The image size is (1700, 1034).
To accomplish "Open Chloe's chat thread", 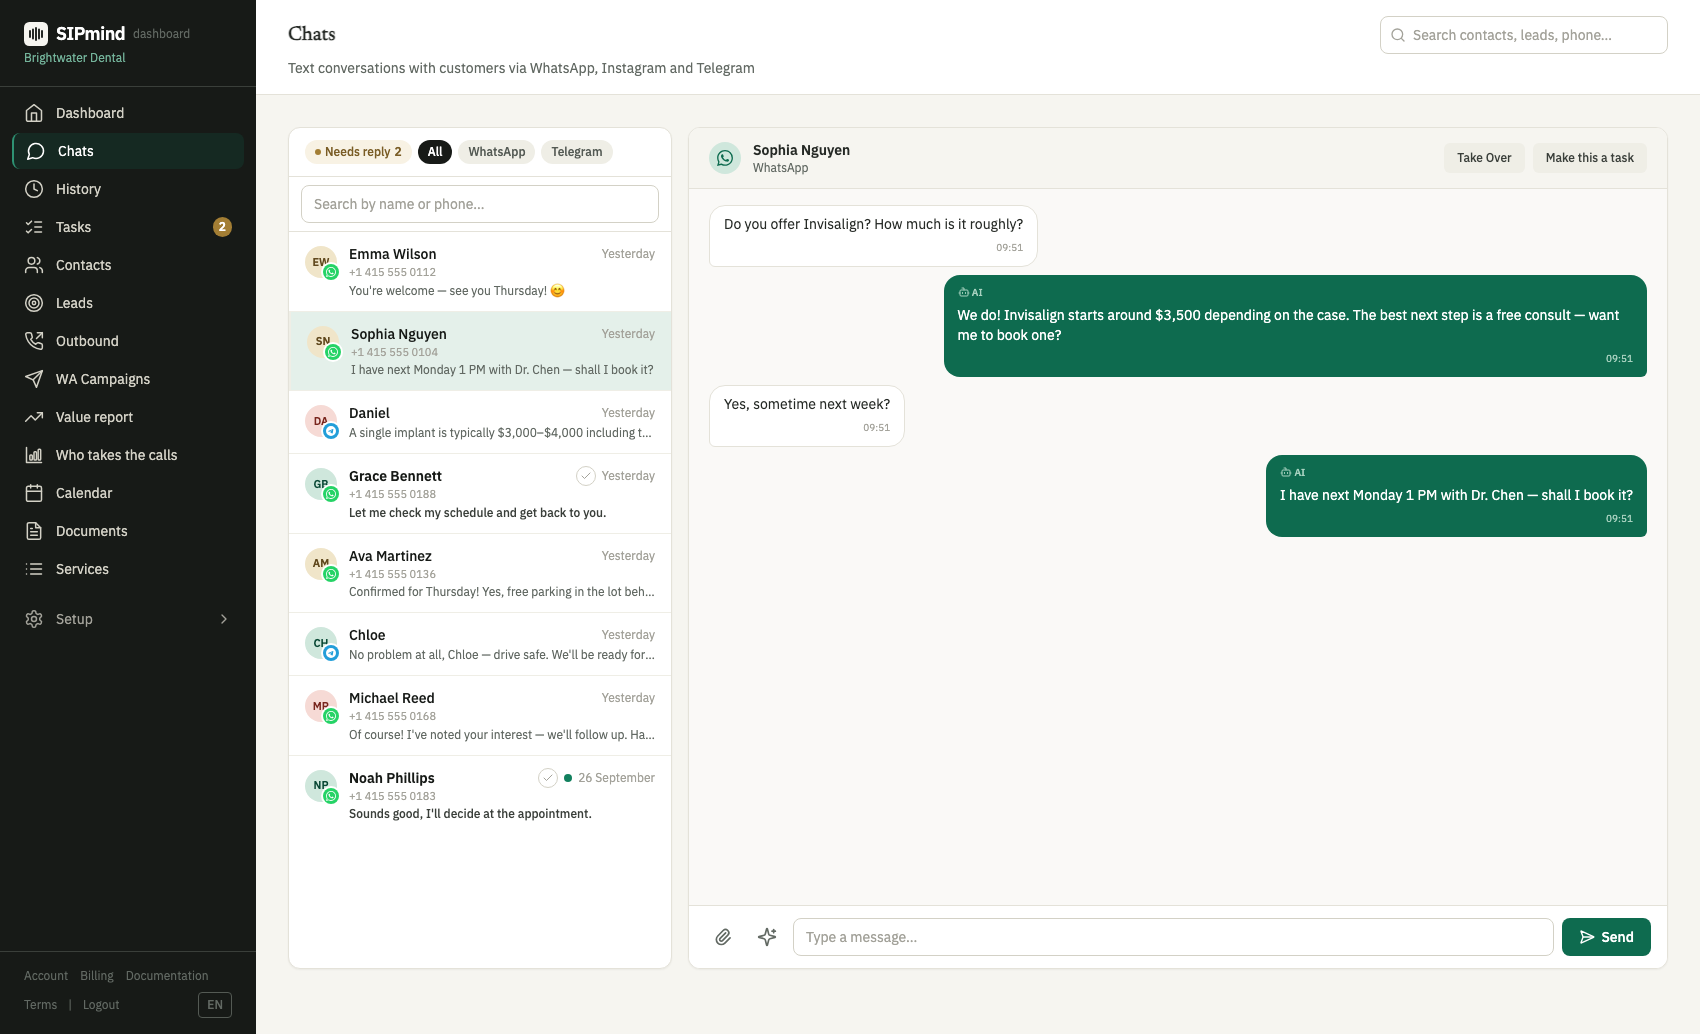I will [x=480, y=644].
